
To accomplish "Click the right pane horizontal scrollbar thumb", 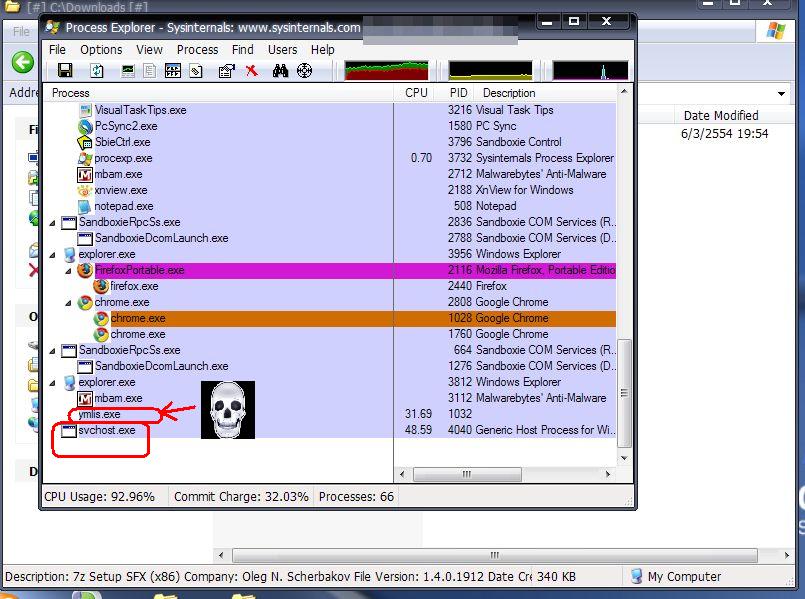I will 467,474.
